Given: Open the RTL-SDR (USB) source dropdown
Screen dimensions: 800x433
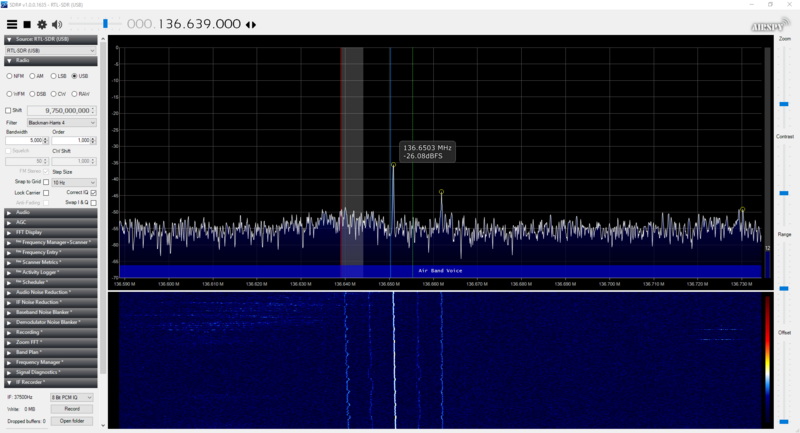Looking at the screenshot, I should pyautogui.click(x=50, y=49).
